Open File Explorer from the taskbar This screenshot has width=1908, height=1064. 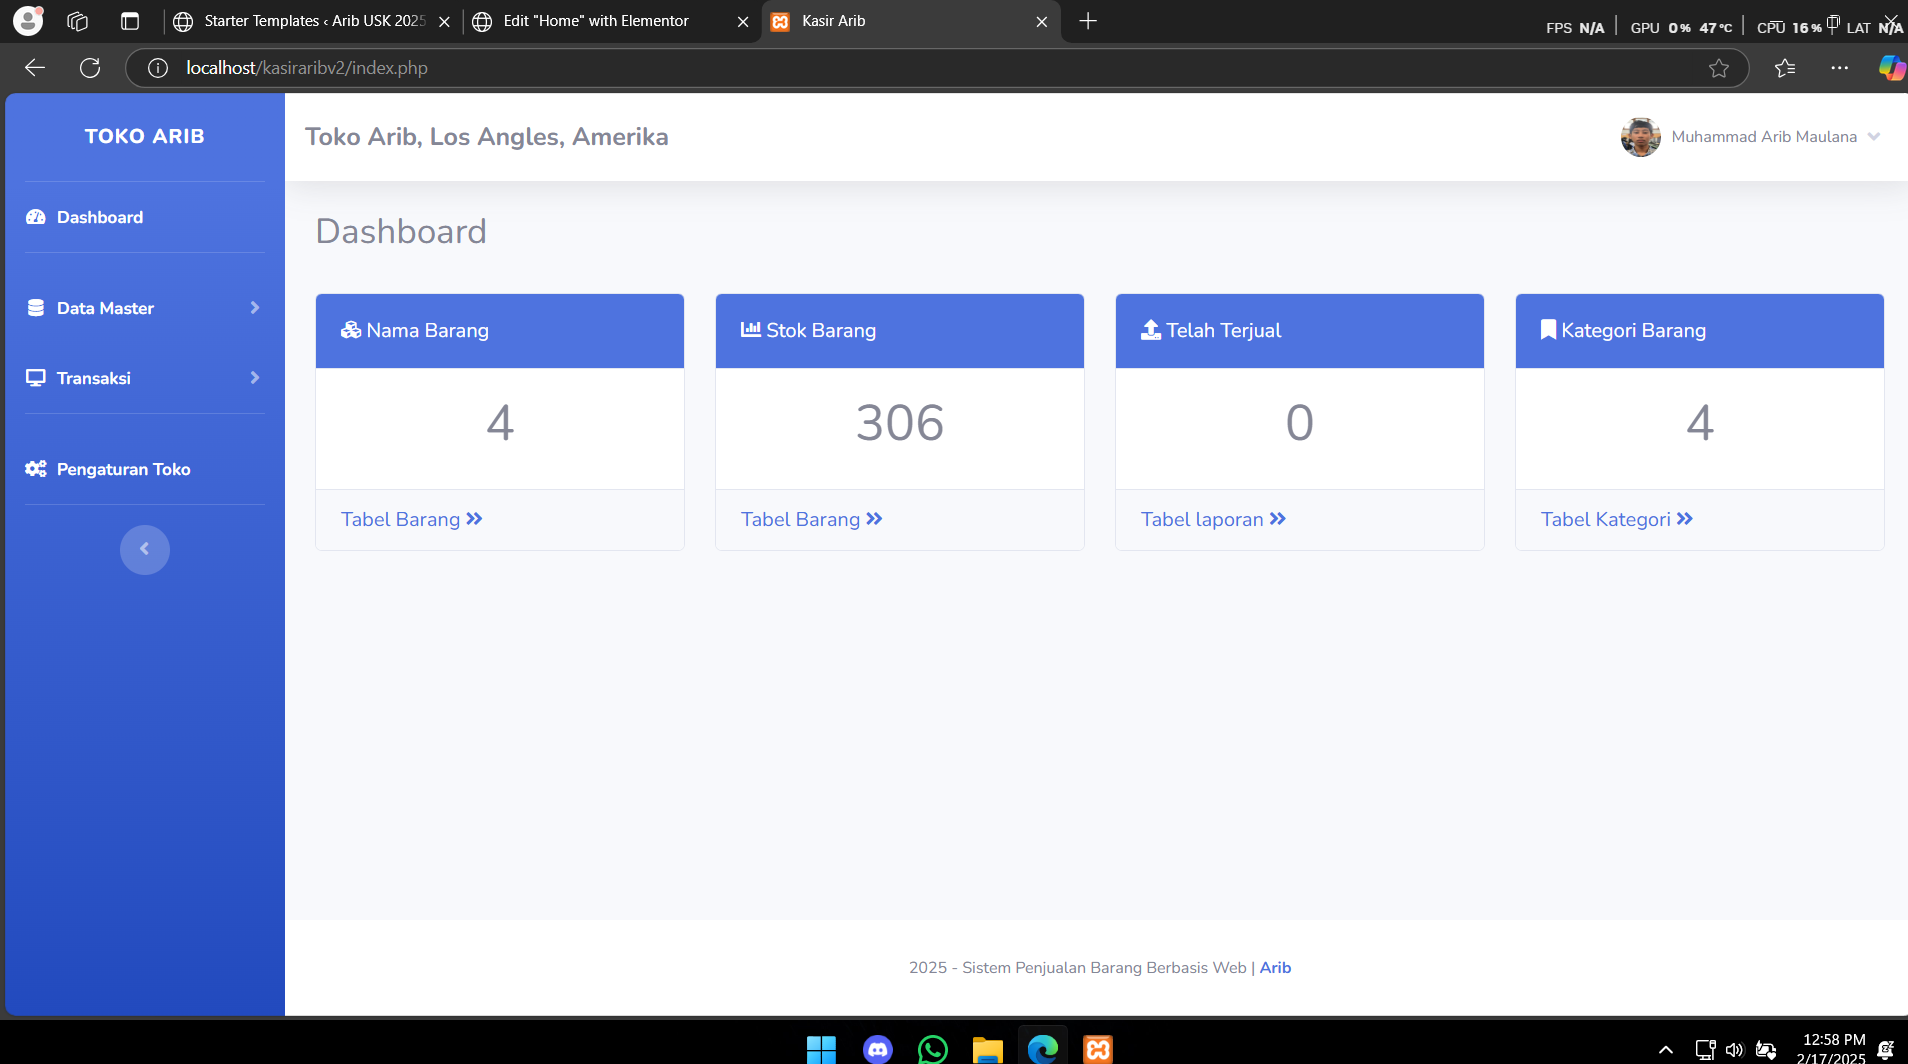click(x=987, y=1049)
